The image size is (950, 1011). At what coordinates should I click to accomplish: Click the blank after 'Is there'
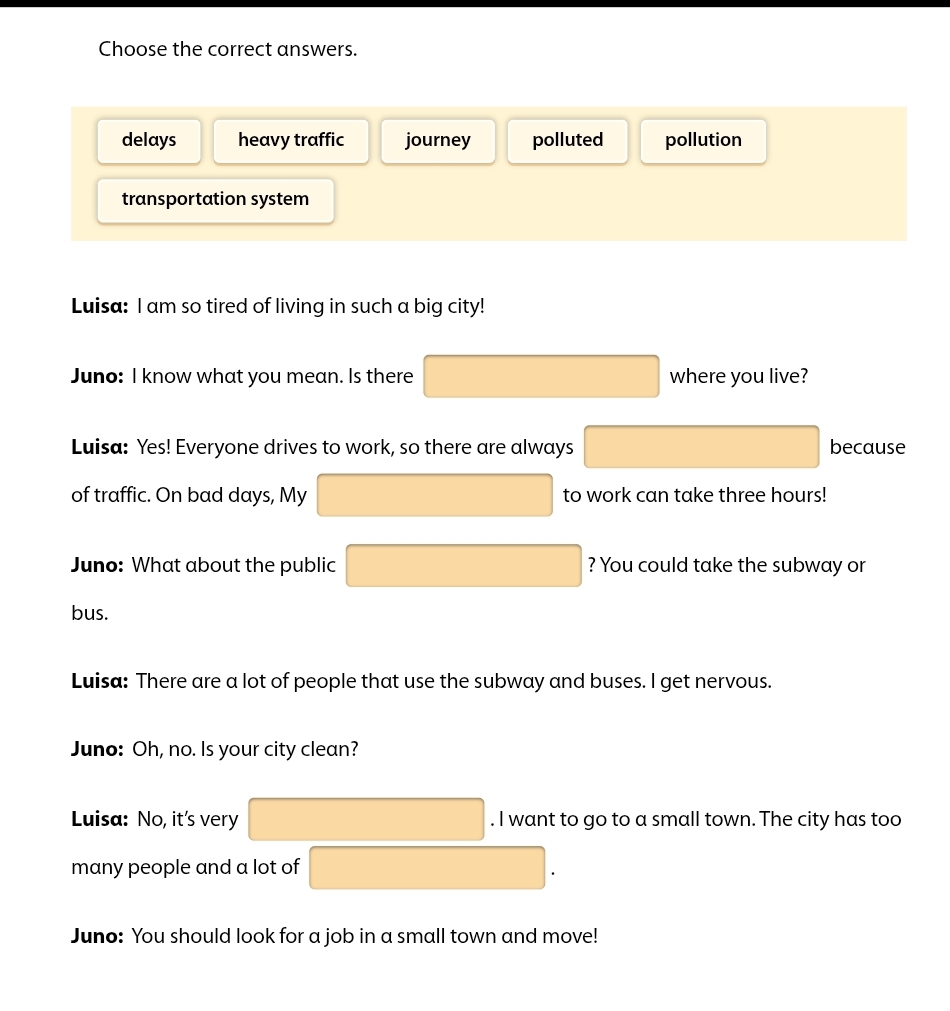coord(541,377)
